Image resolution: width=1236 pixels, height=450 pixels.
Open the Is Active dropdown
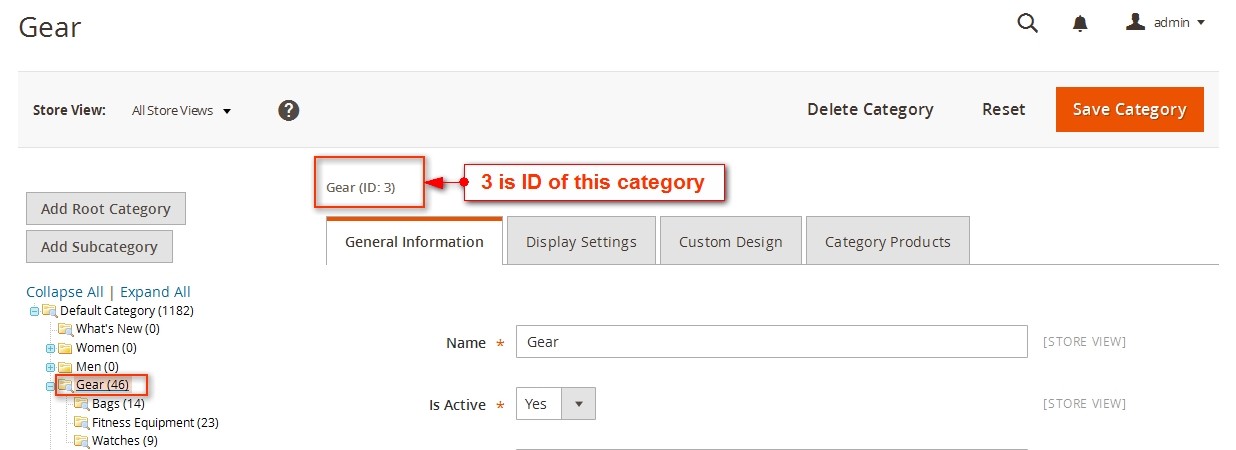(556, 404)
